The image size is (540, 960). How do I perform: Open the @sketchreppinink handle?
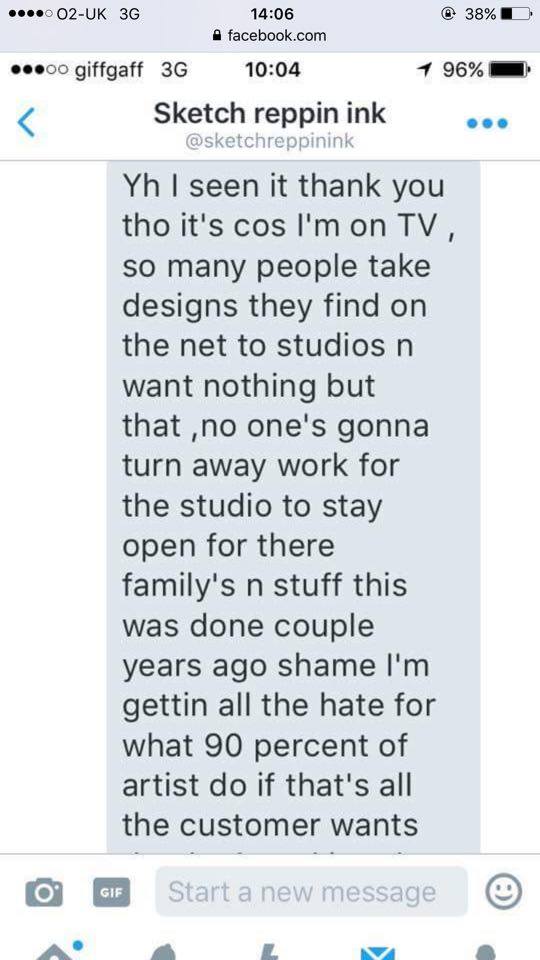coord(269,141)
